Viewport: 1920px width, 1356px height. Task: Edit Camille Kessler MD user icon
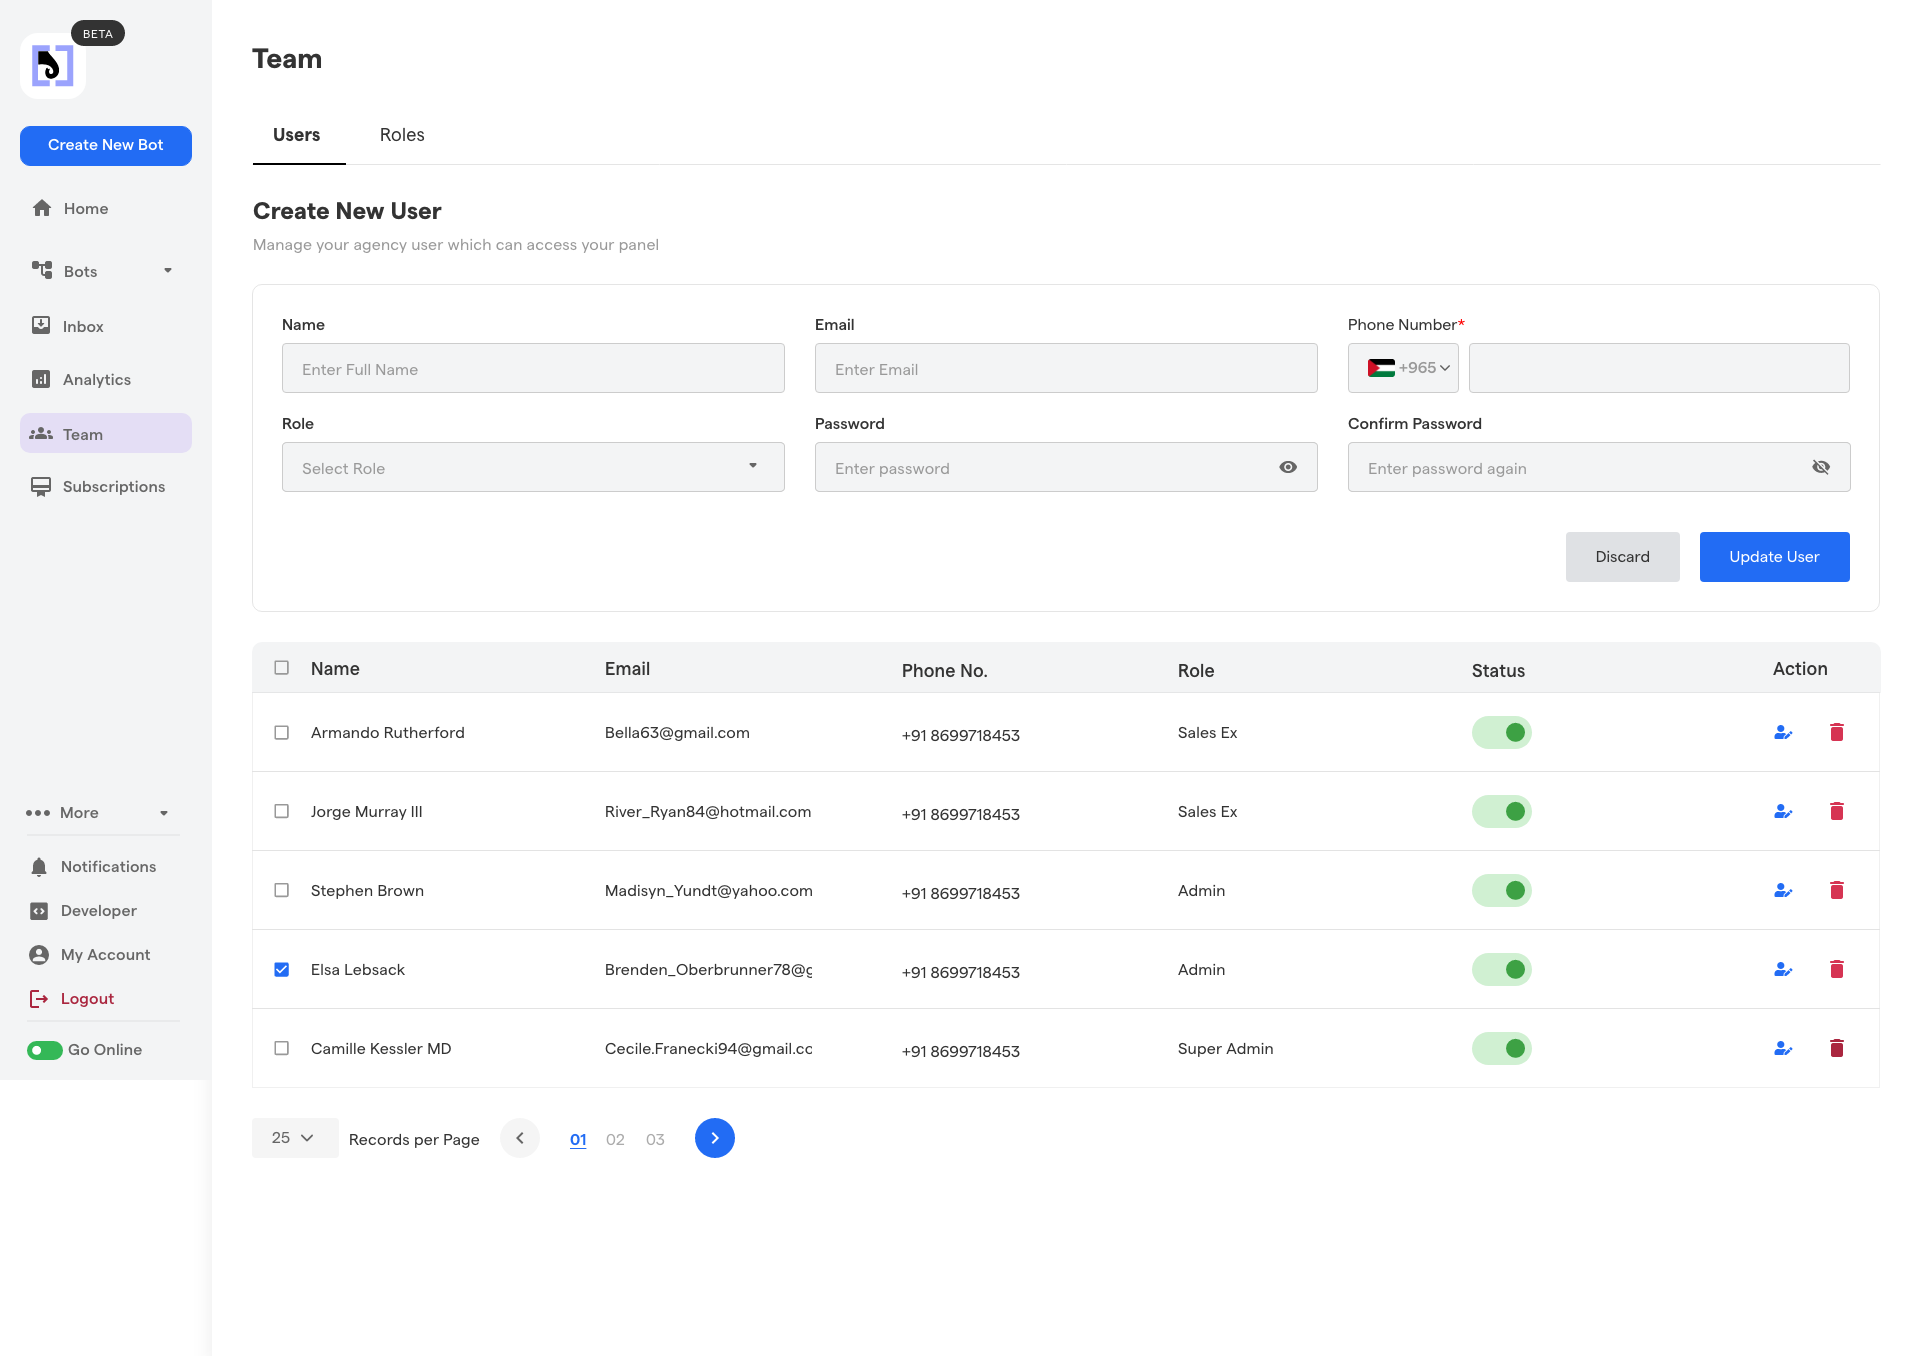1783,1049
